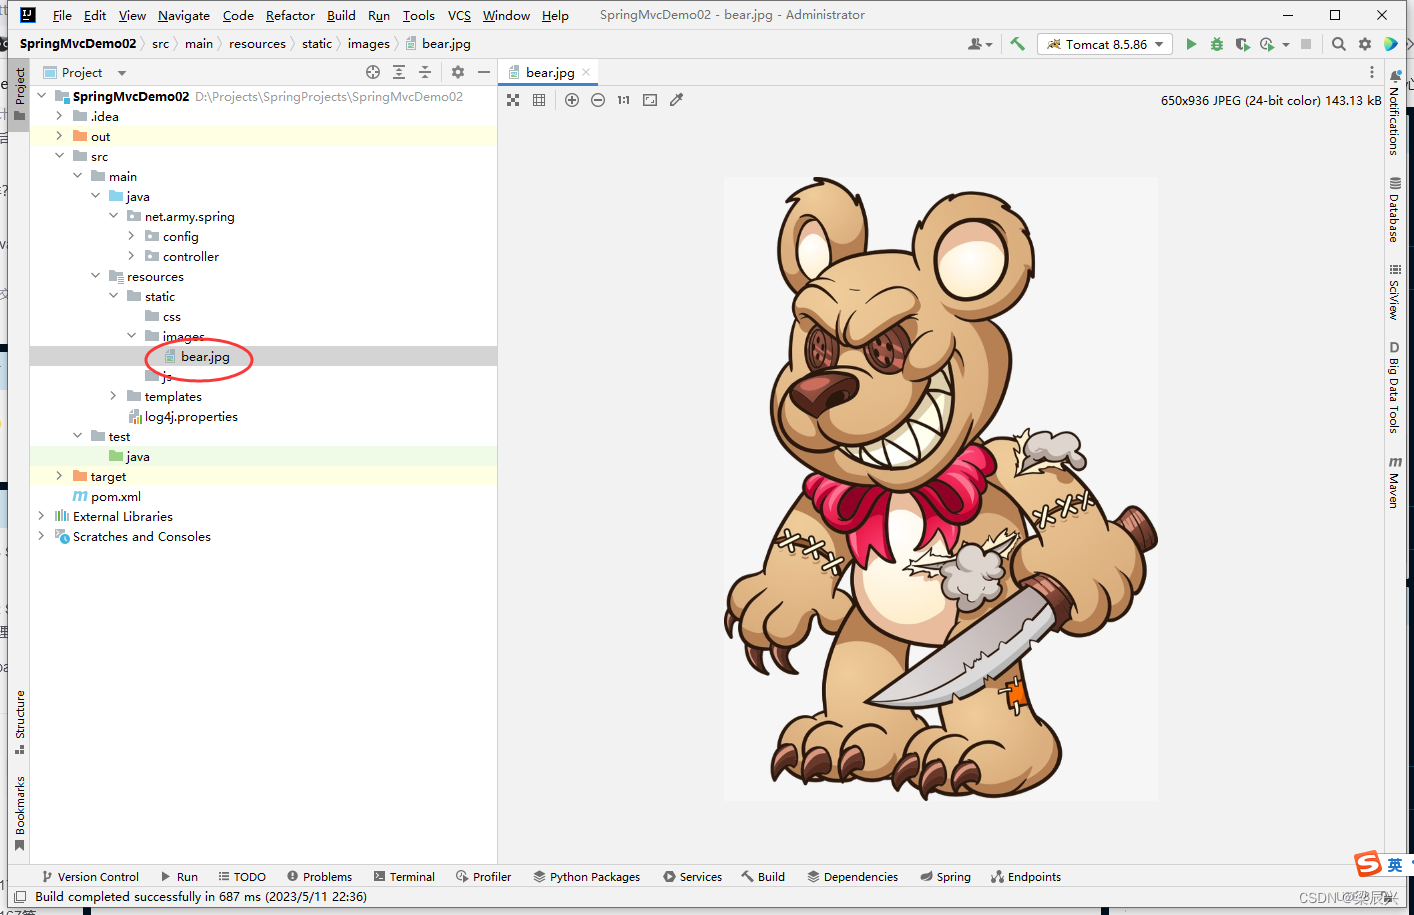This screenshot has width=1414, height=915.
Task: Build project with hammer icon
Action: click(x=1017, y=44)
